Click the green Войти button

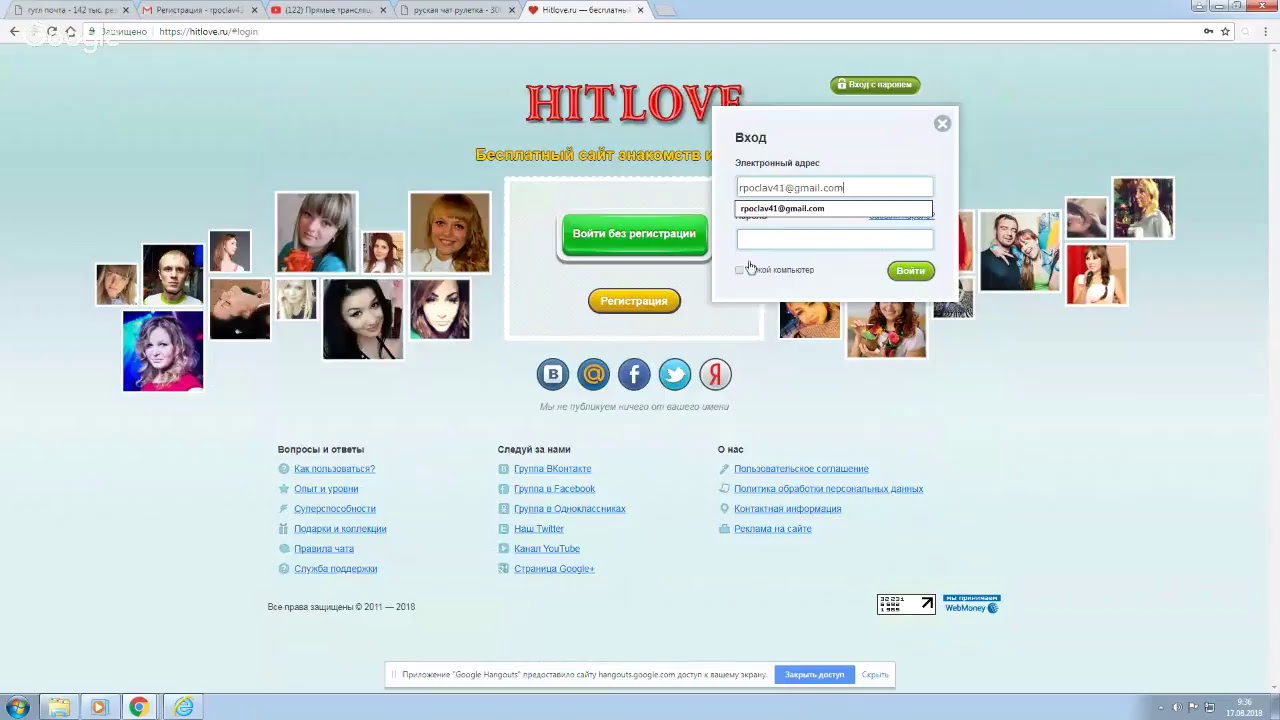(910, 271)
